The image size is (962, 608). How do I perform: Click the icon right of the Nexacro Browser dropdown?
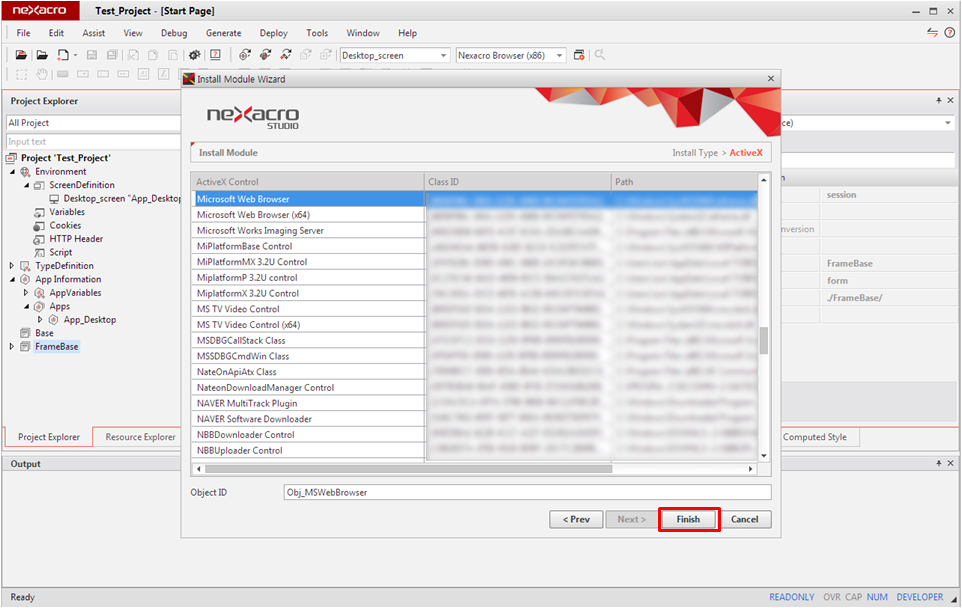[x=579, y=55]
